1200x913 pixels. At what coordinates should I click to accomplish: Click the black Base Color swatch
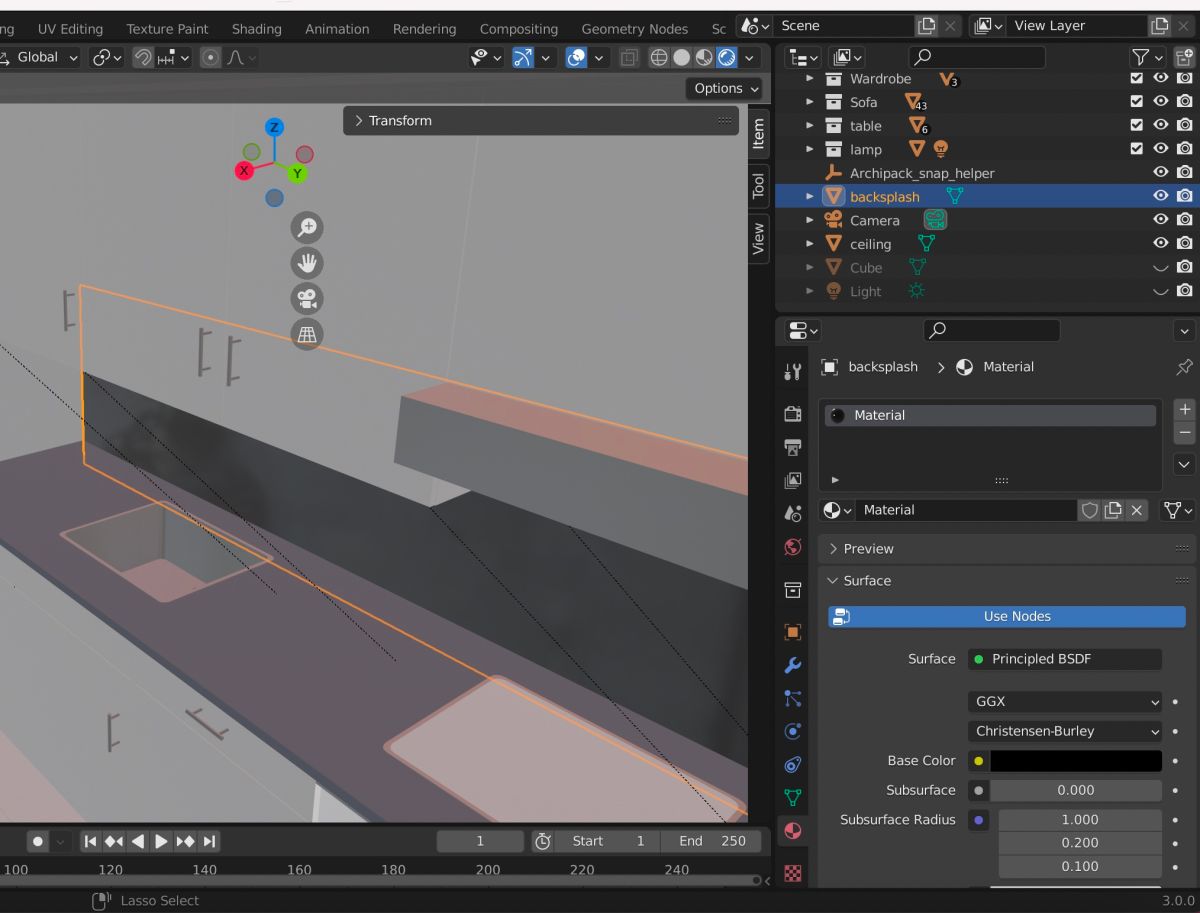click(x=1076, y=761)
